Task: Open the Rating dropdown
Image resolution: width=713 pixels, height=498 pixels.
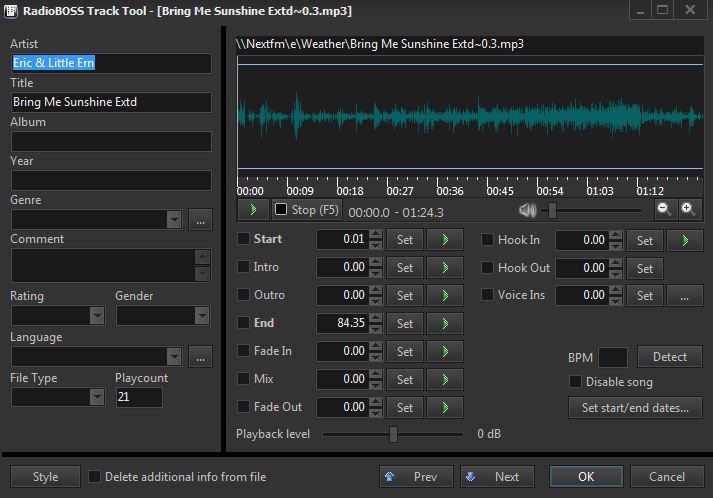Action: pos(97,316)
